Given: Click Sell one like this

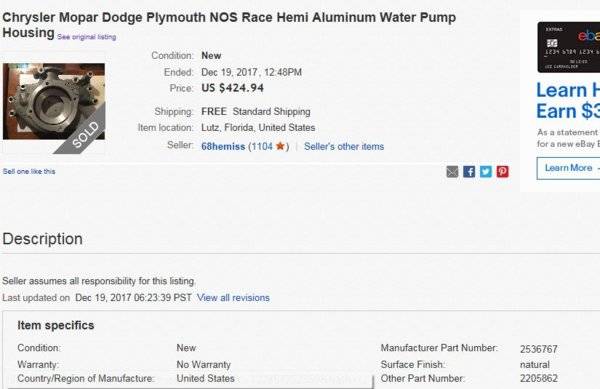Looking at the screenshot, I should 29,171.
